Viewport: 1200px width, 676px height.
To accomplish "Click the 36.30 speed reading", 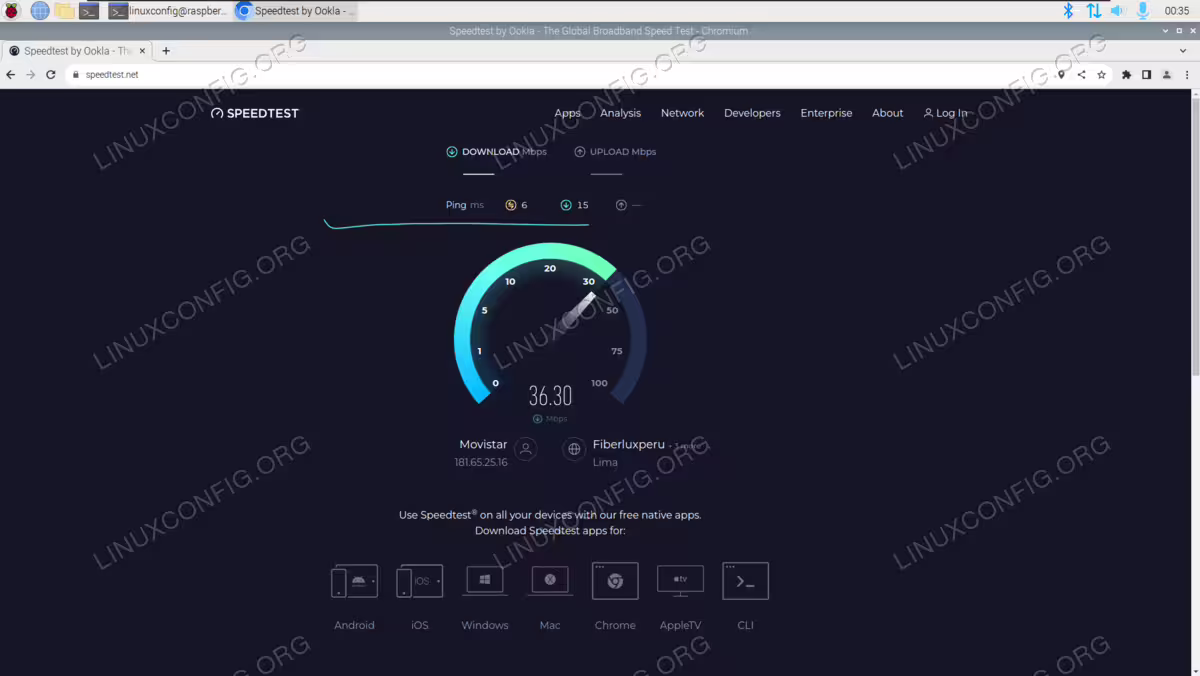I will coord(550,395).
